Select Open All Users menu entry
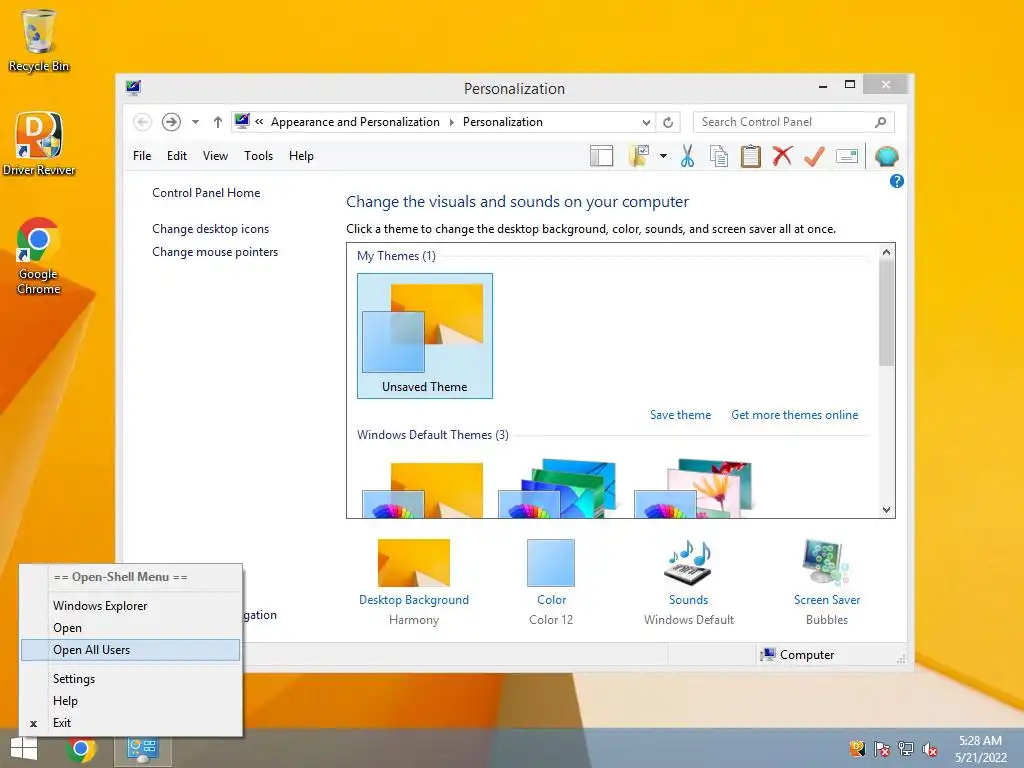This screenshot has height=768, width=1024. coord(131,650)
